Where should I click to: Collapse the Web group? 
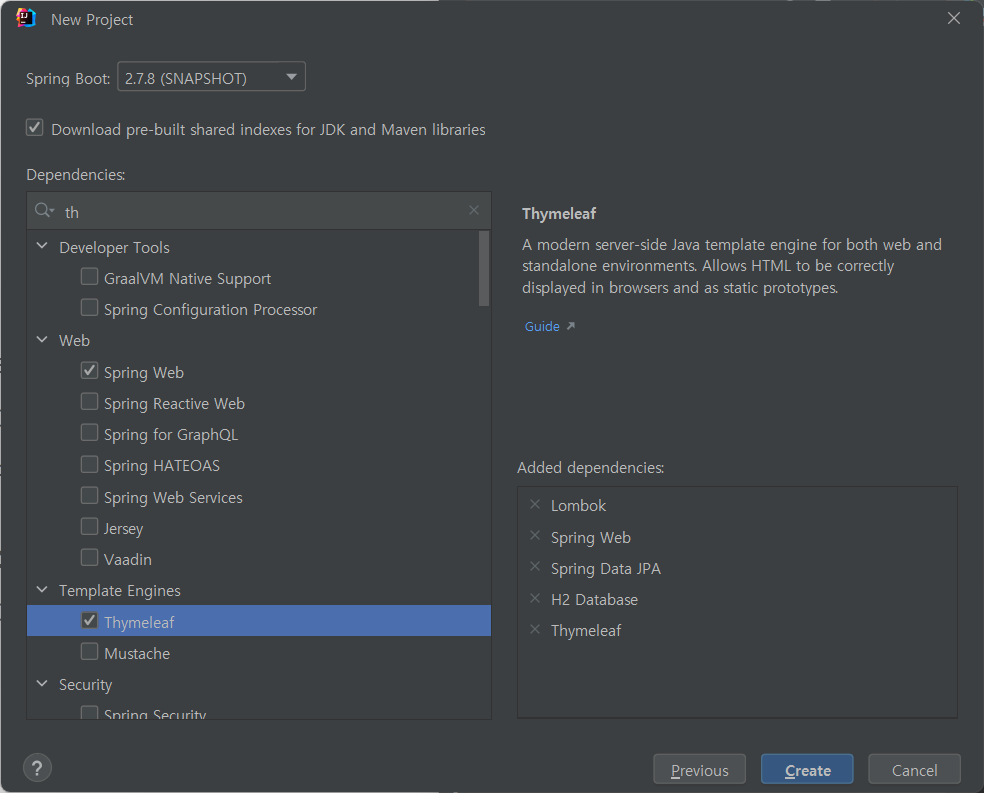42,339
